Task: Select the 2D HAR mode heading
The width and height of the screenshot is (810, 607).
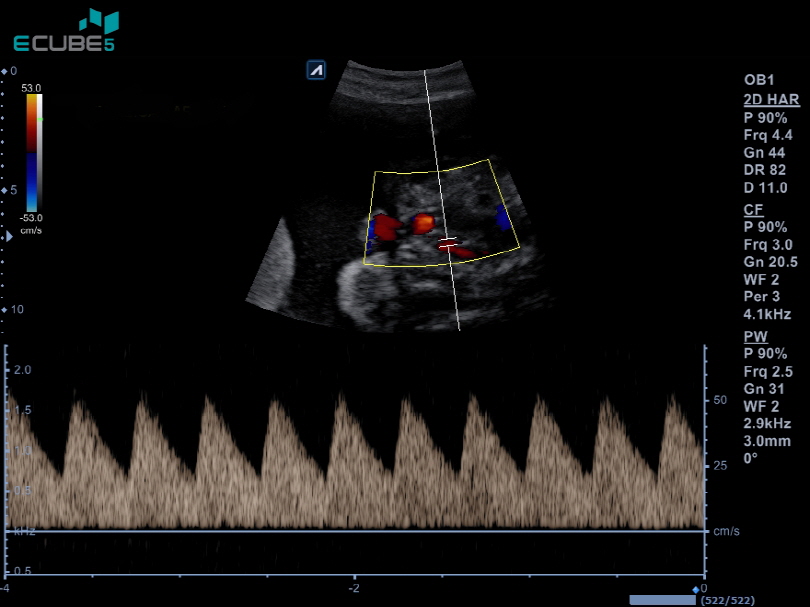Action: pos(768,99)
